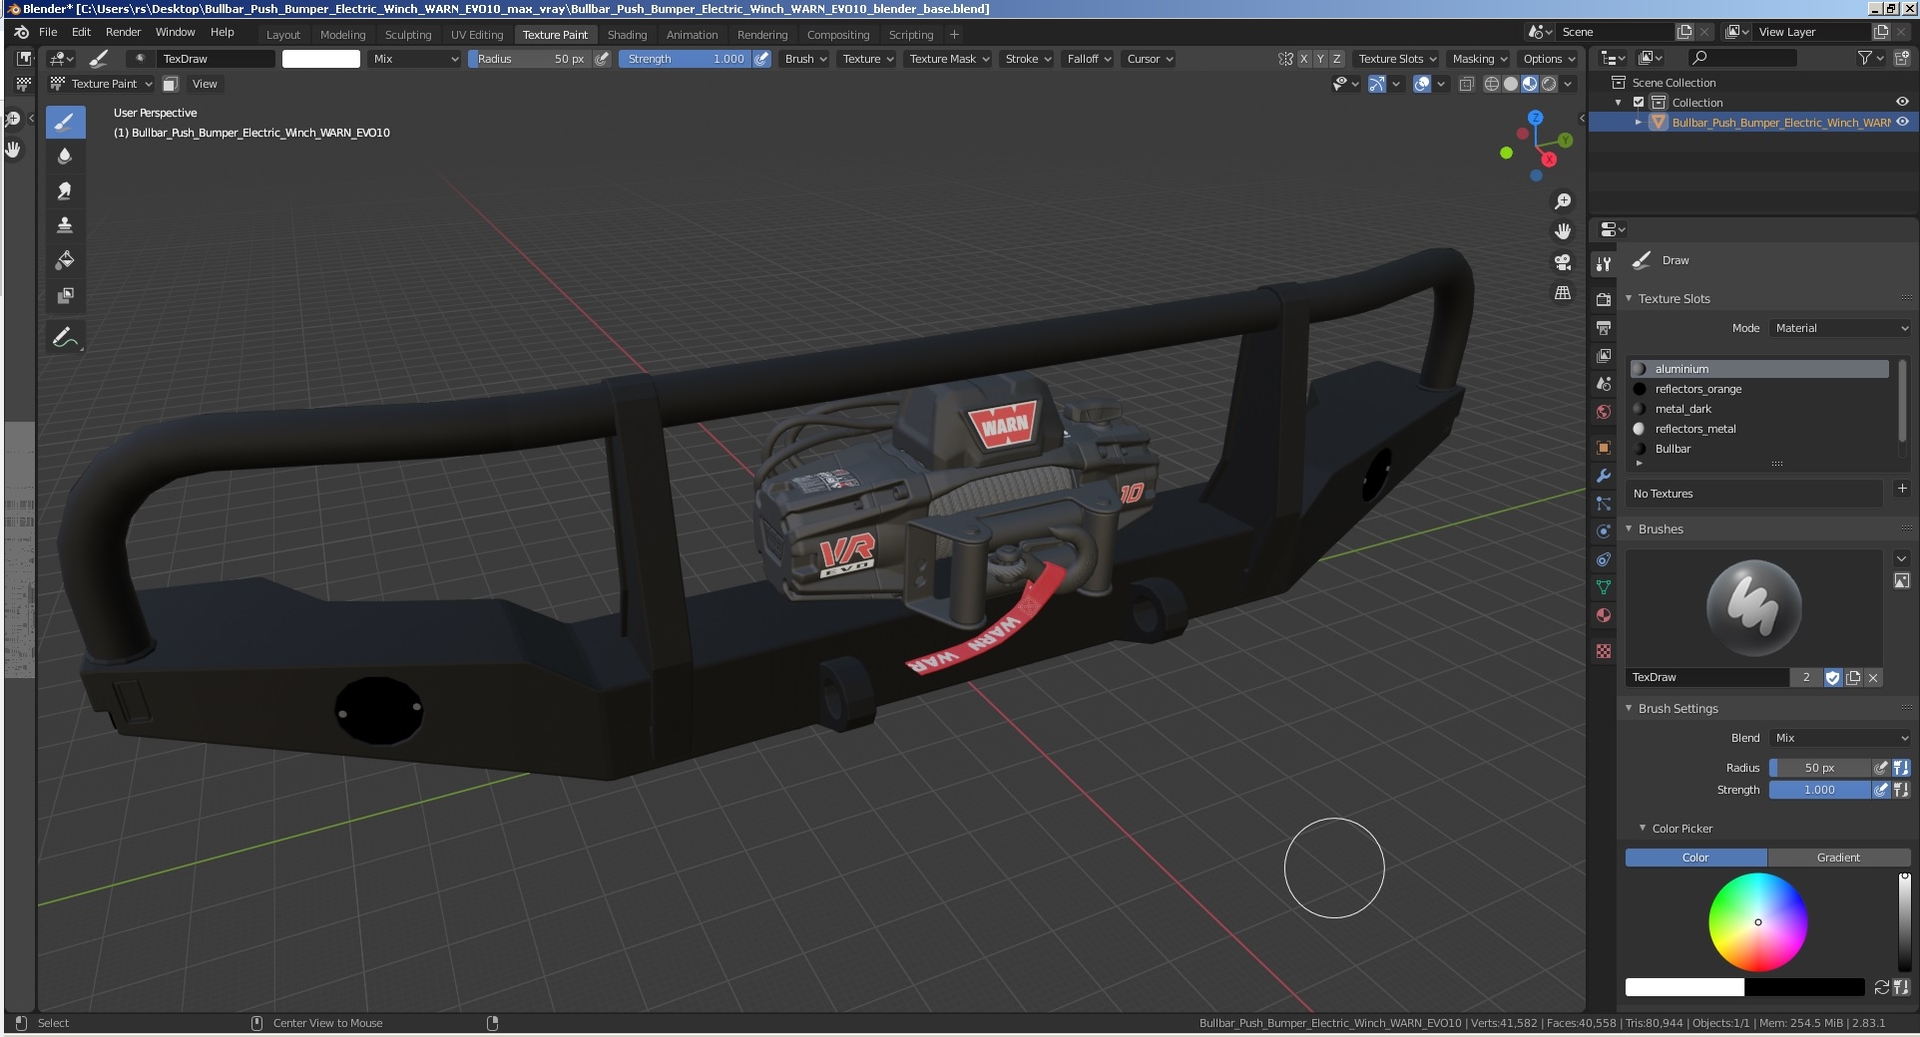Open the Mode dropdown set to Material
The image size is (1920, 1037).
(1840, 327)
